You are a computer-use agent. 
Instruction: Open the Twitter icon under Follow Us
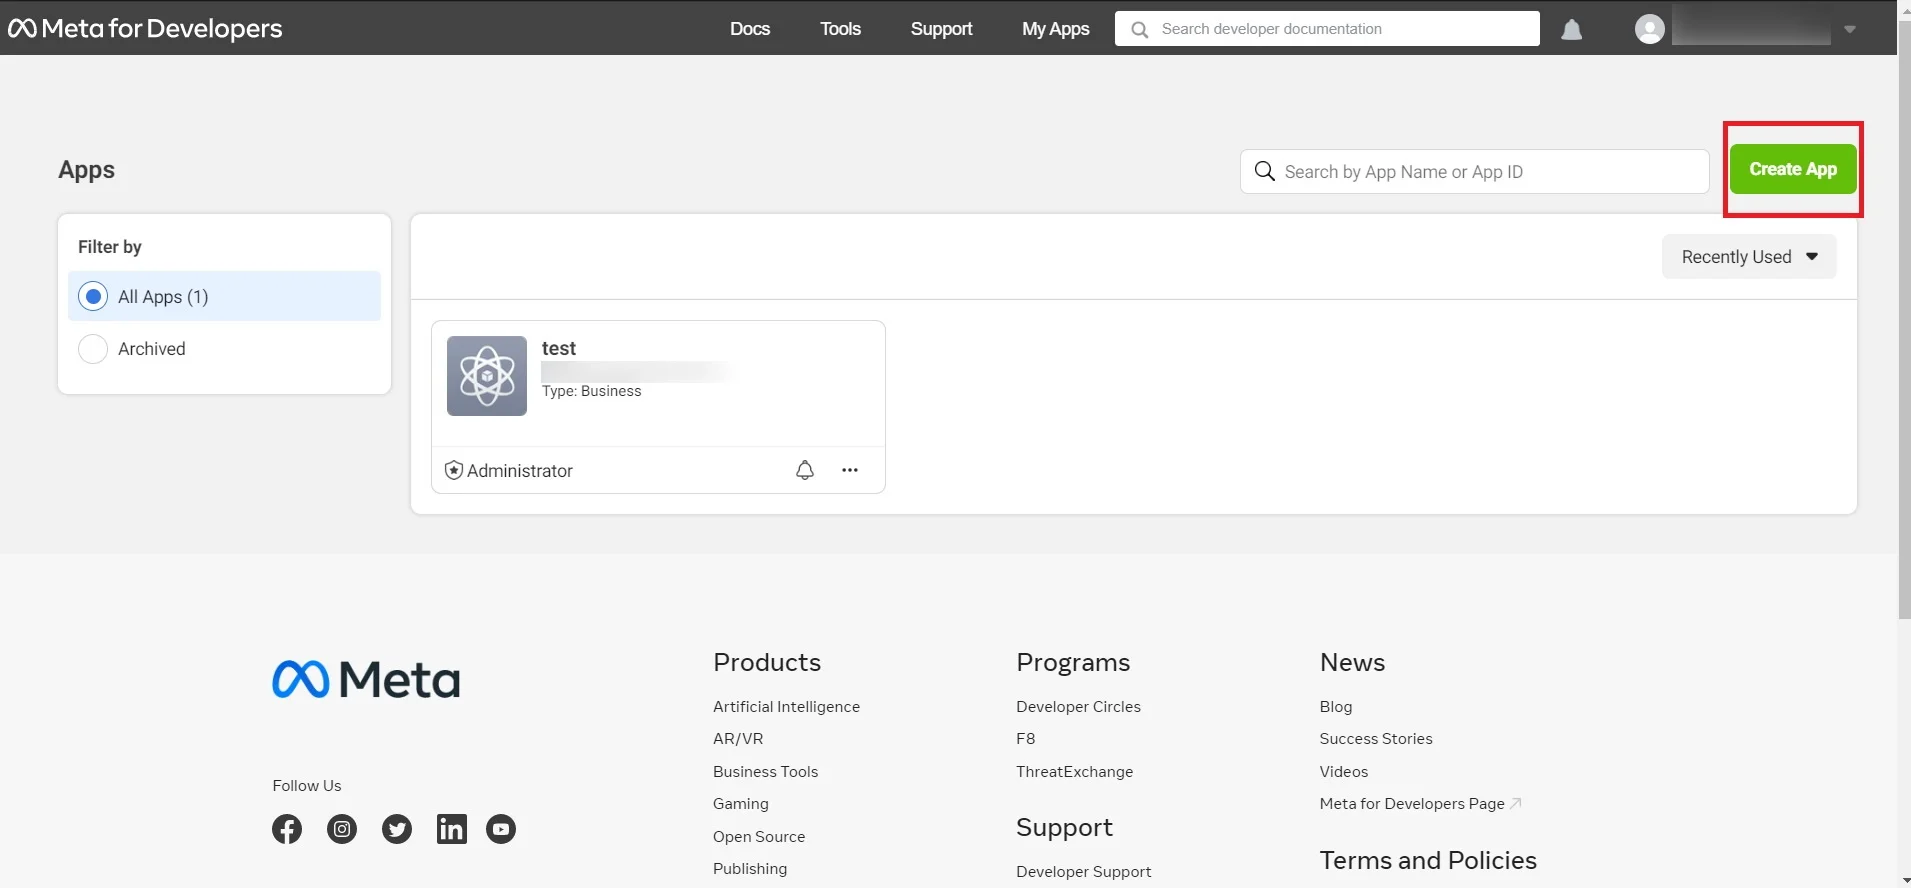[x=397, y=829]
